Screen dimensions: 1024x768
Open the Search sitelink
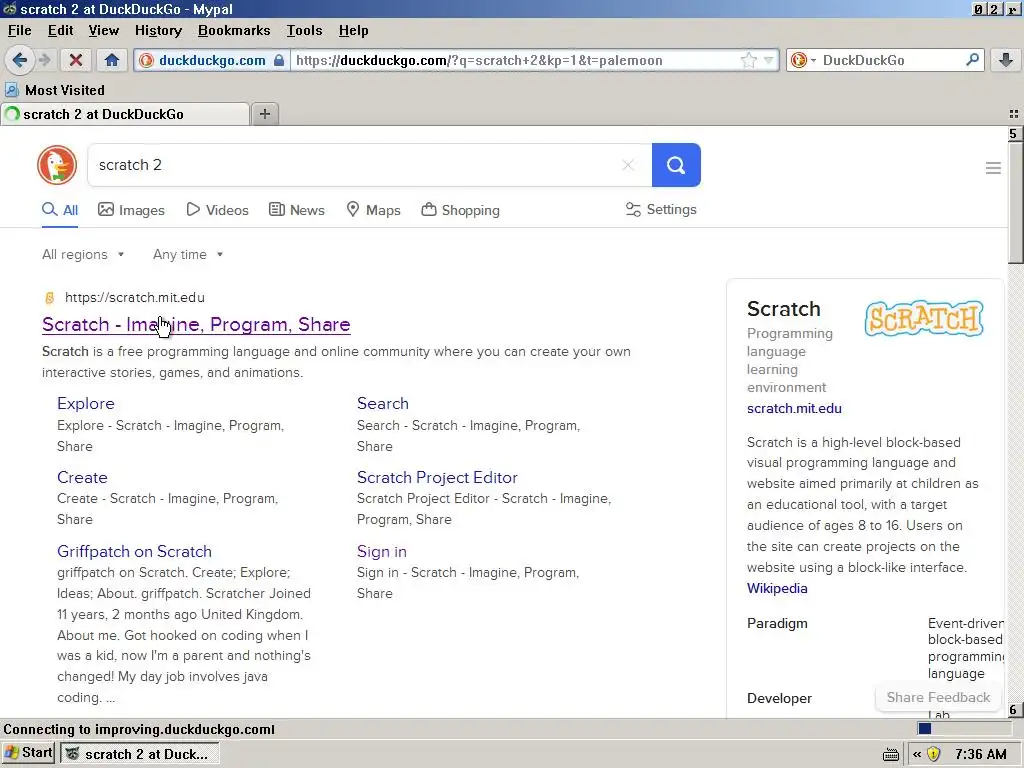tap(383, 404)
